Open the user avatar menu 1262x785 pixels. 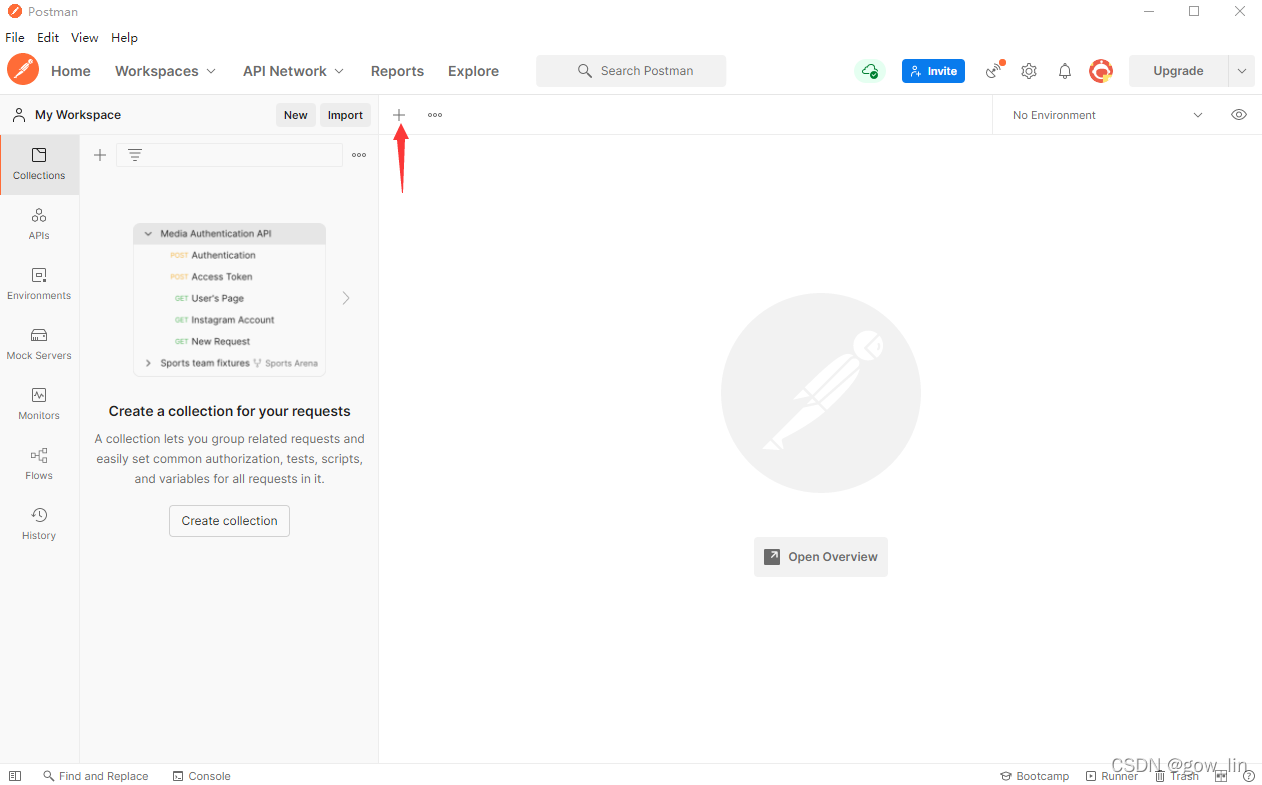click(1101, 71)
